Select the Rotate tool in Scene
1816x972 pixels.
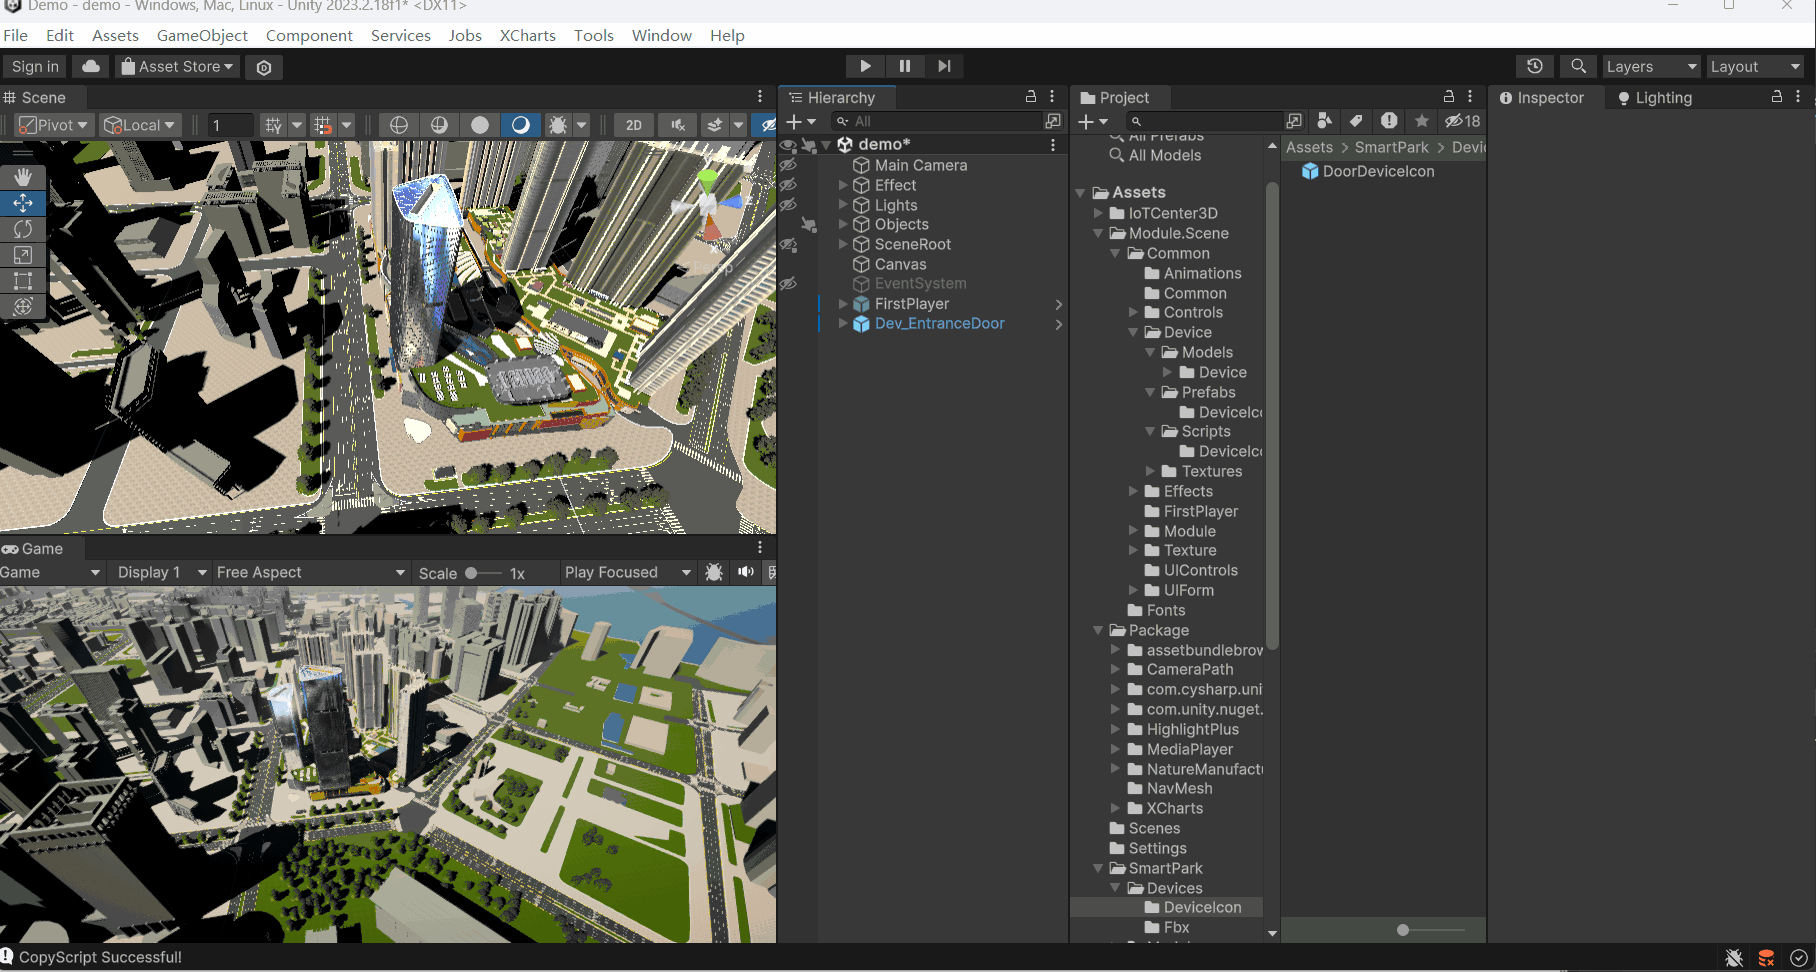click(x=23, y=229)
